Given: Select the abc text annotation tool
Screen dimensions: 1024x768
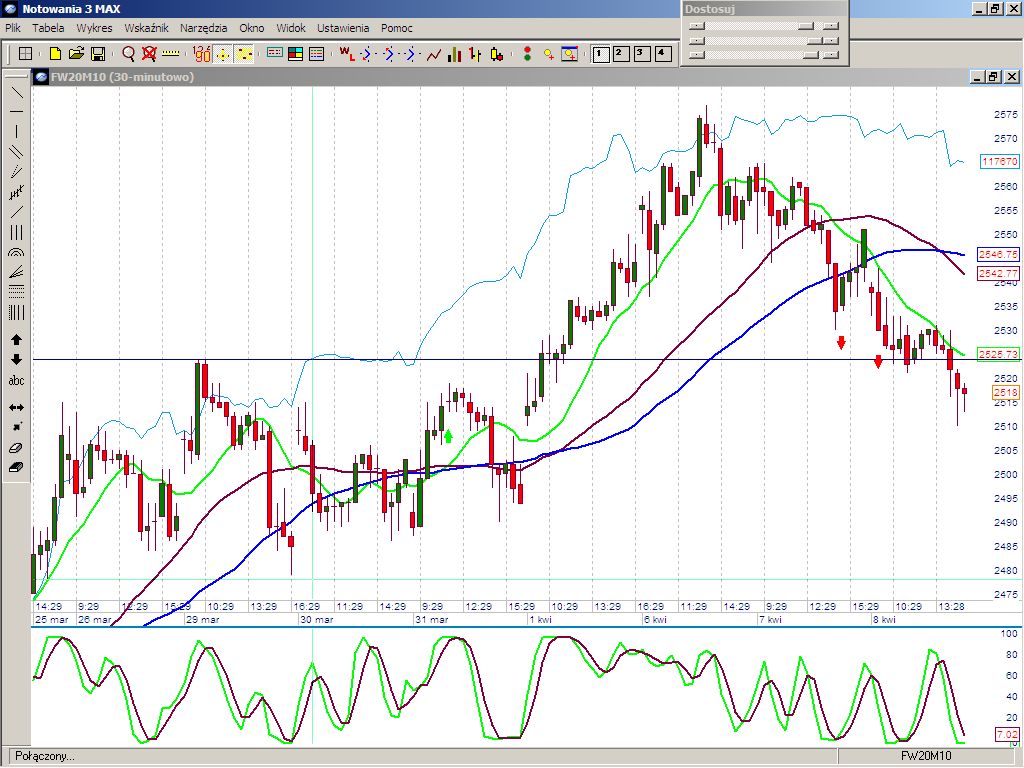Looking at the screenshot, I should pos(16,381).
